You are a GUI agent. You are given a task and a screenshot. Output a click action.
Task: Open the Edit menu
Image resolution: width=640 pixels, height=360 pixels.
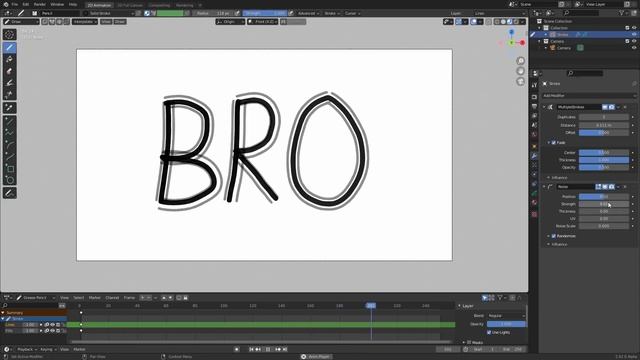(x=26, y=4)
